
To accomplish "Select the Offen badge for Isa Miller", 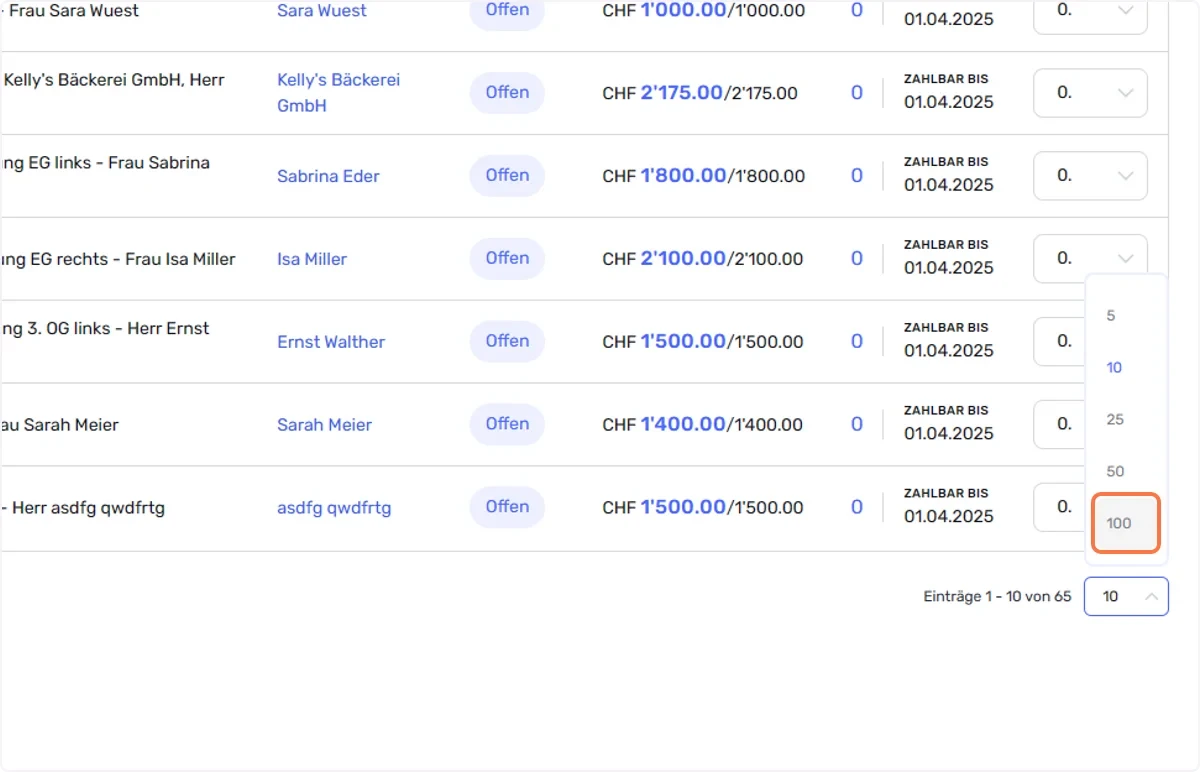I will [x=507, y=258].
